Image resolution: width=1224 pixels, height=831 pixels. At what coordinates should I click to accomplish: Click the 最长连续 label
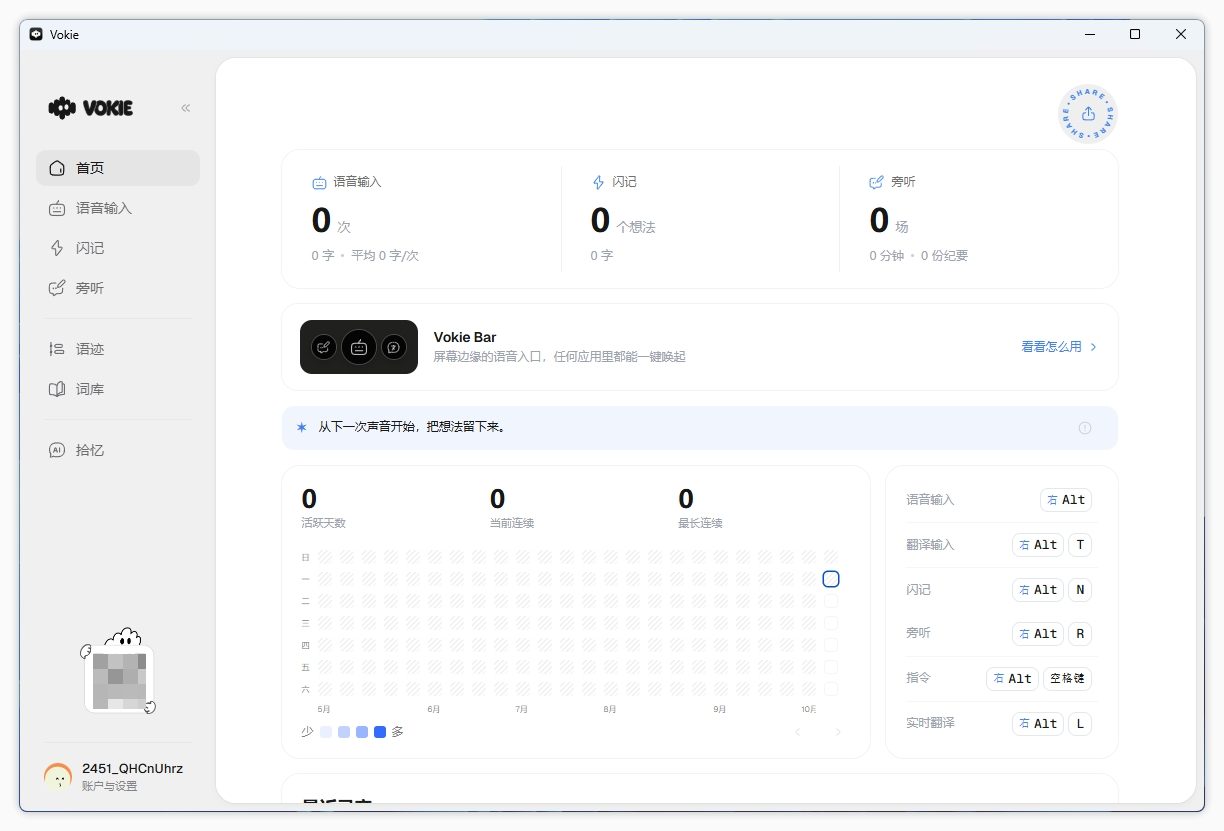point(700,523)
